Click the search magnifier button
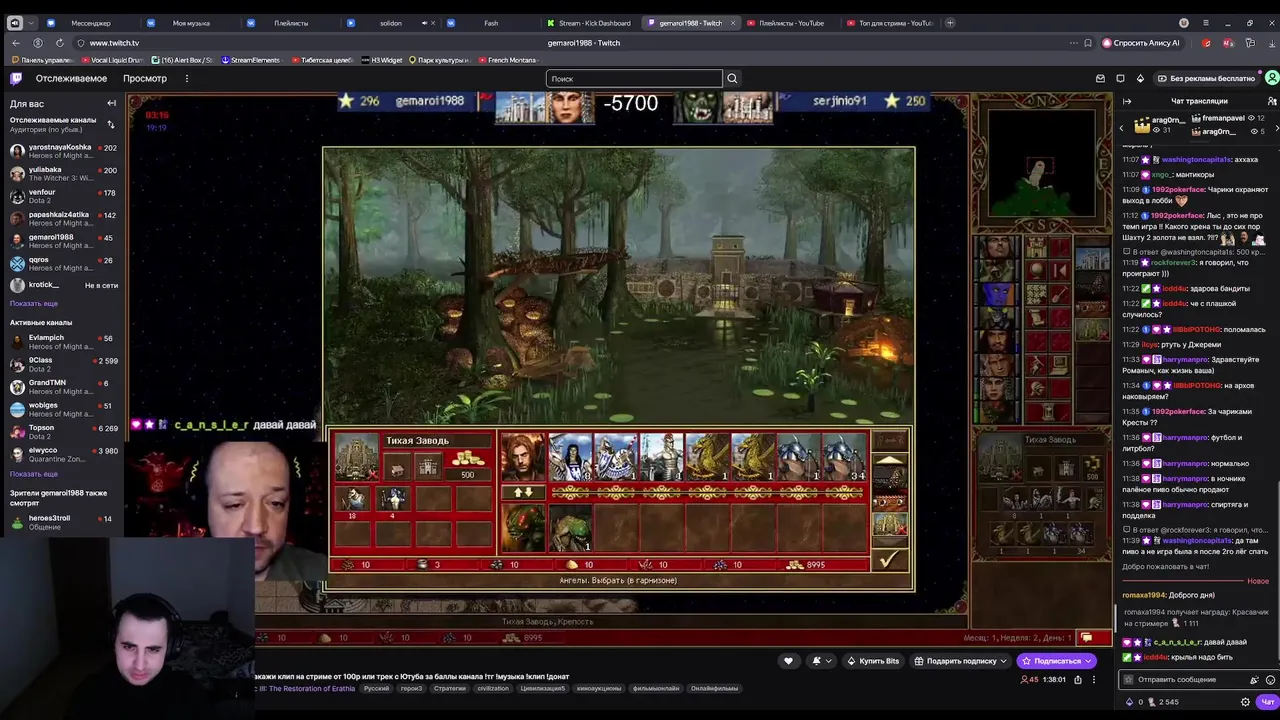 tap(732, 78)
